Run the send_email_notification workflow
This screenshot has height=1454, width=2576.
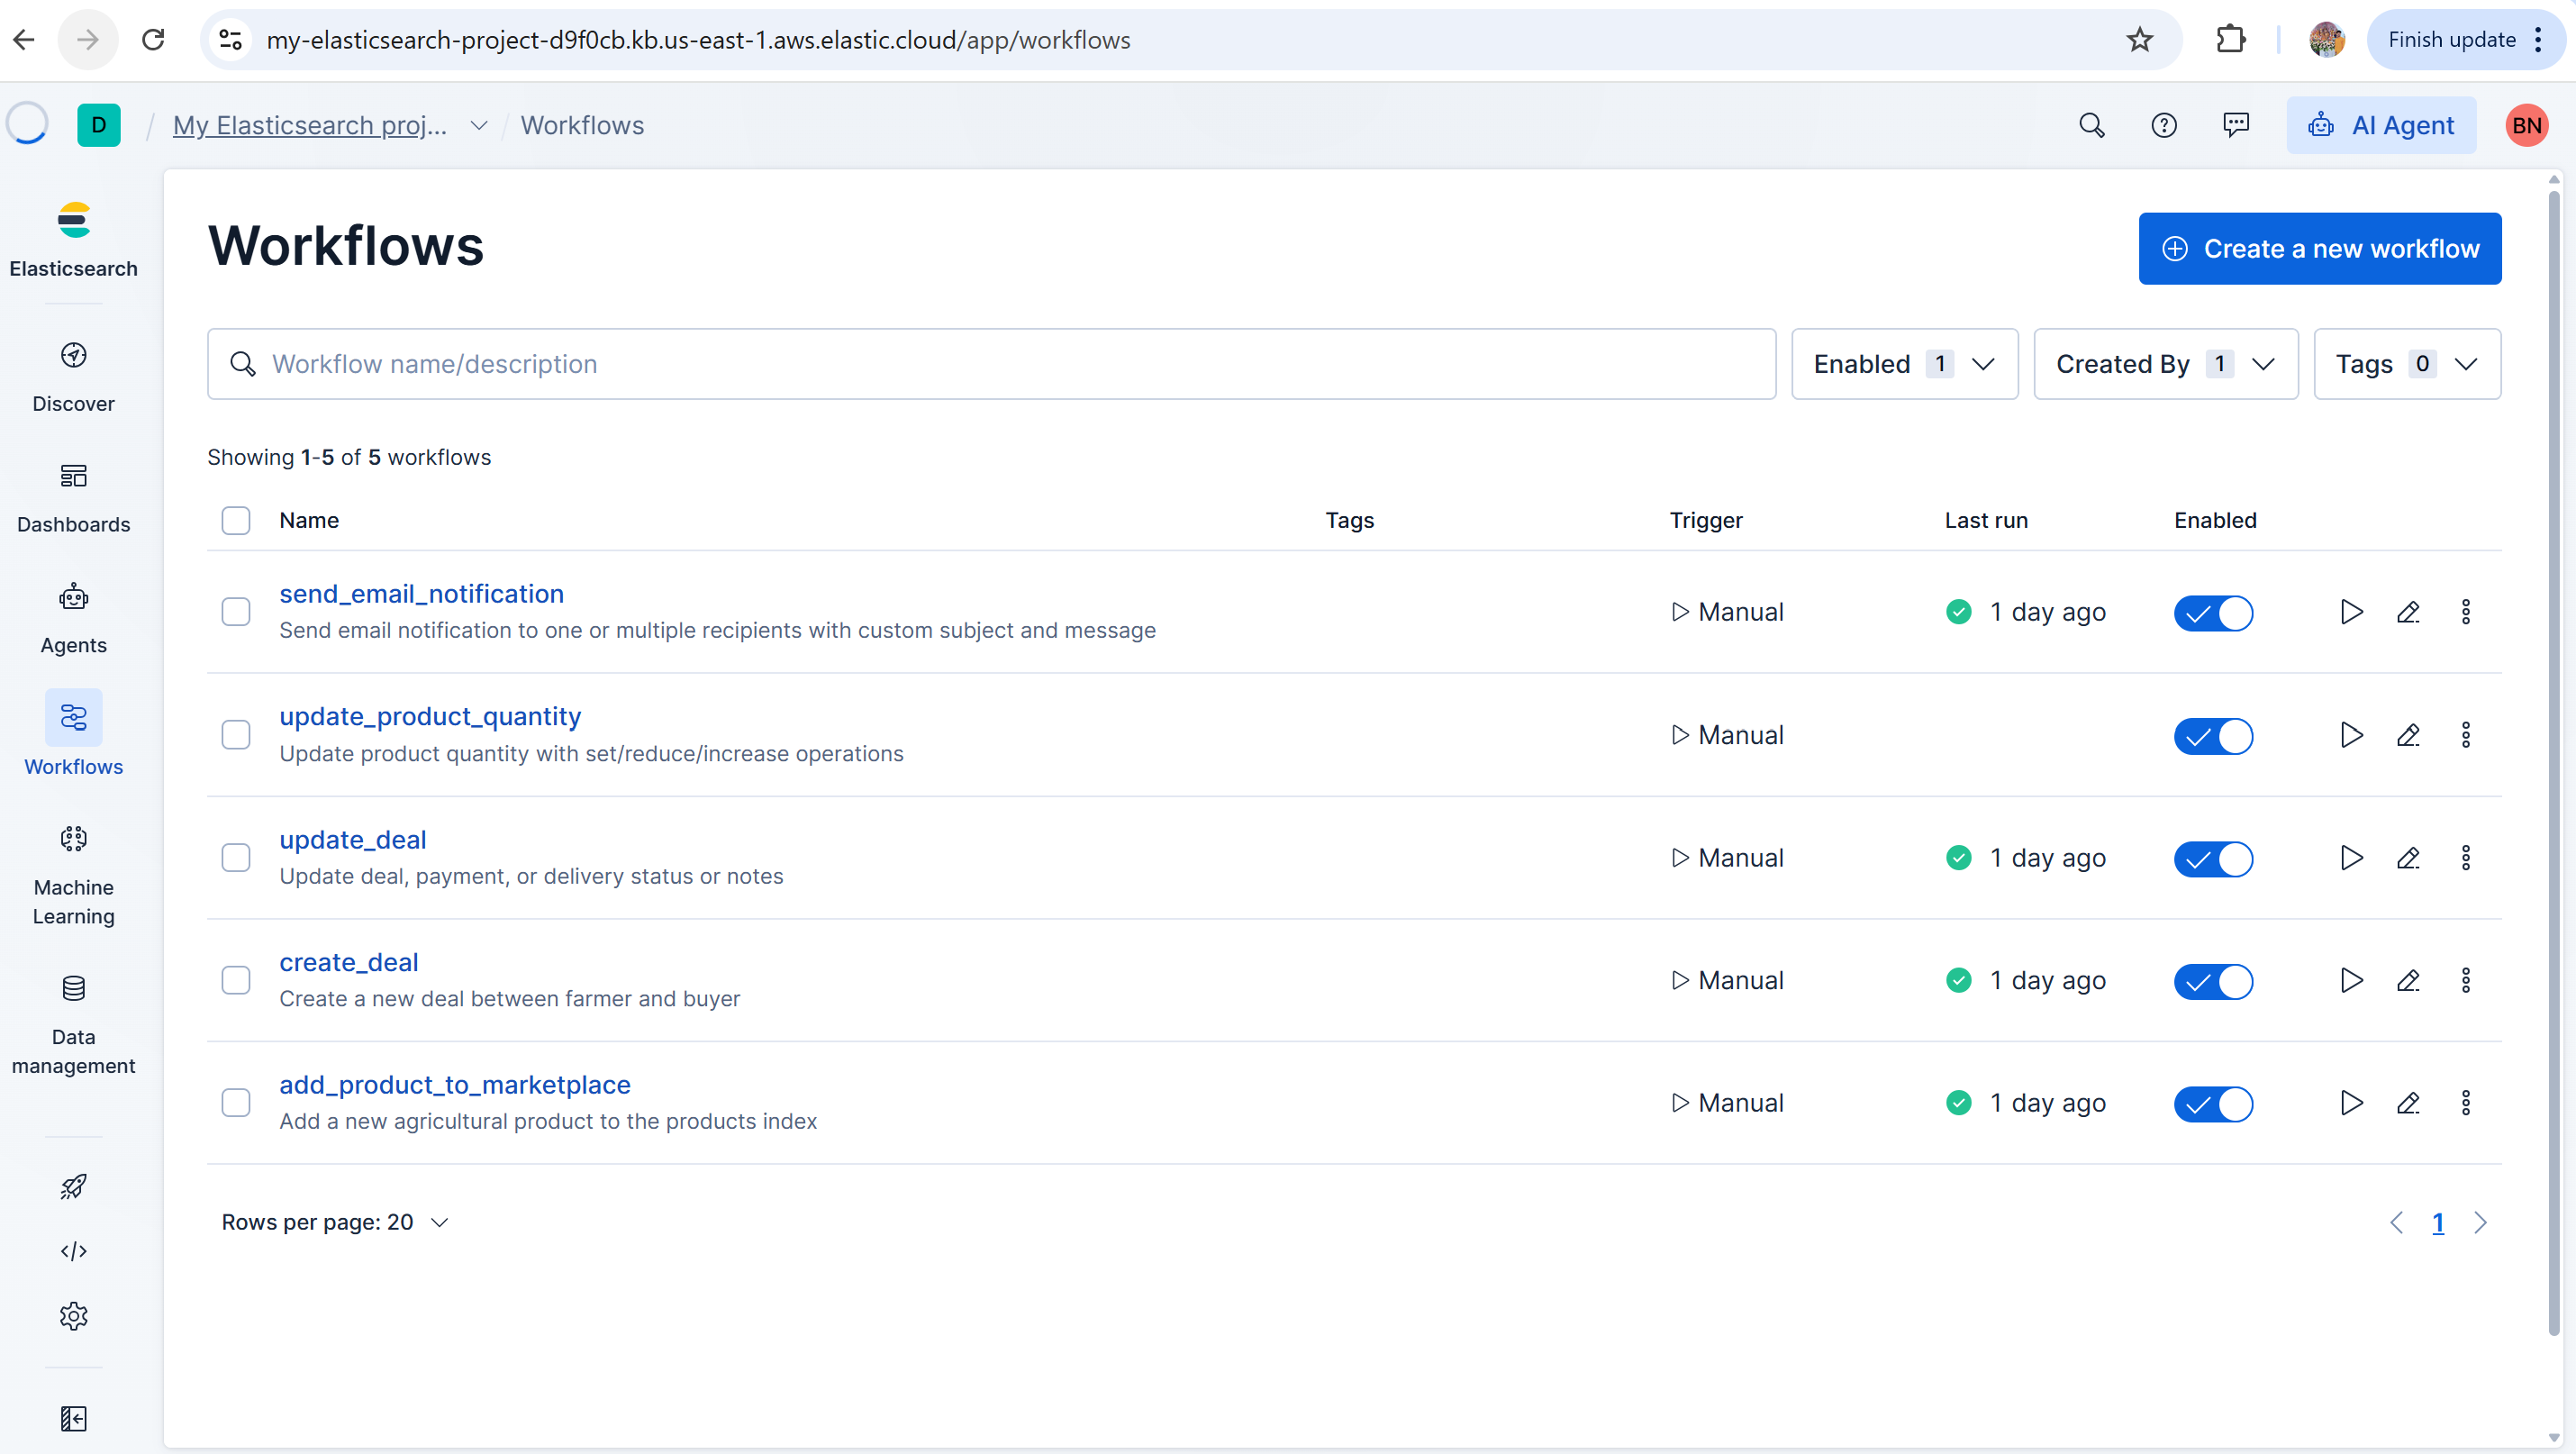click(2351, 612)
